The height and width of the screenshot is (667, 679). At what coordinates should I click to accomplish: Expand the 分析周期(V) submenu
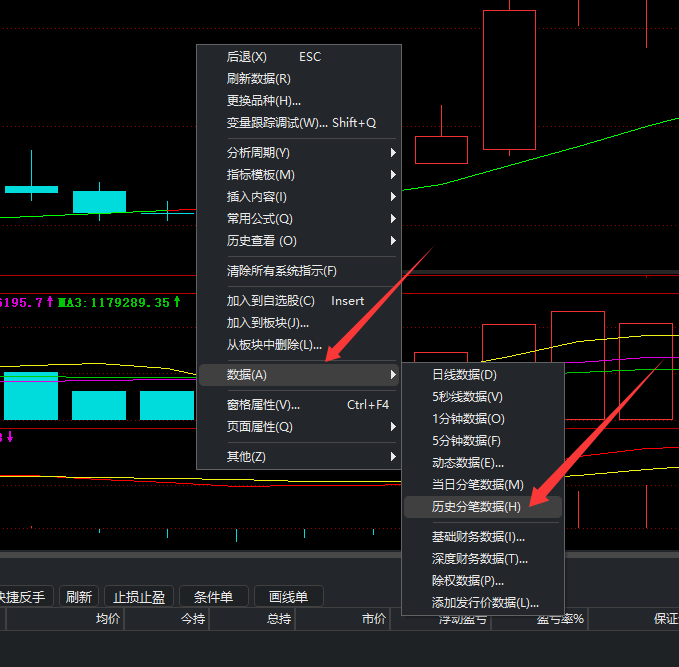point(259,153)
